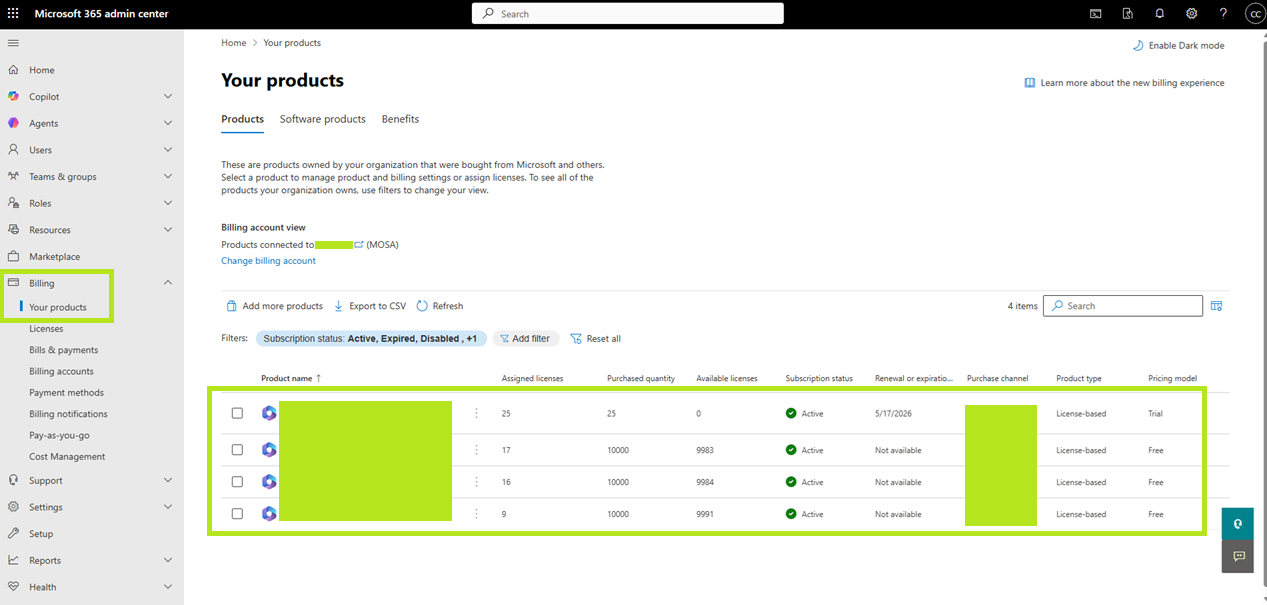Click Home in the breadcrumb
This screenshot has height=605, width=1267.
[x=234, y=43]
